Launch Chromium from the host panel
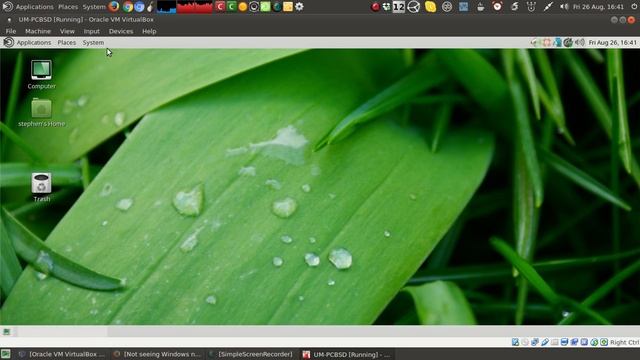Screen dimensions: 640x360 139,7
